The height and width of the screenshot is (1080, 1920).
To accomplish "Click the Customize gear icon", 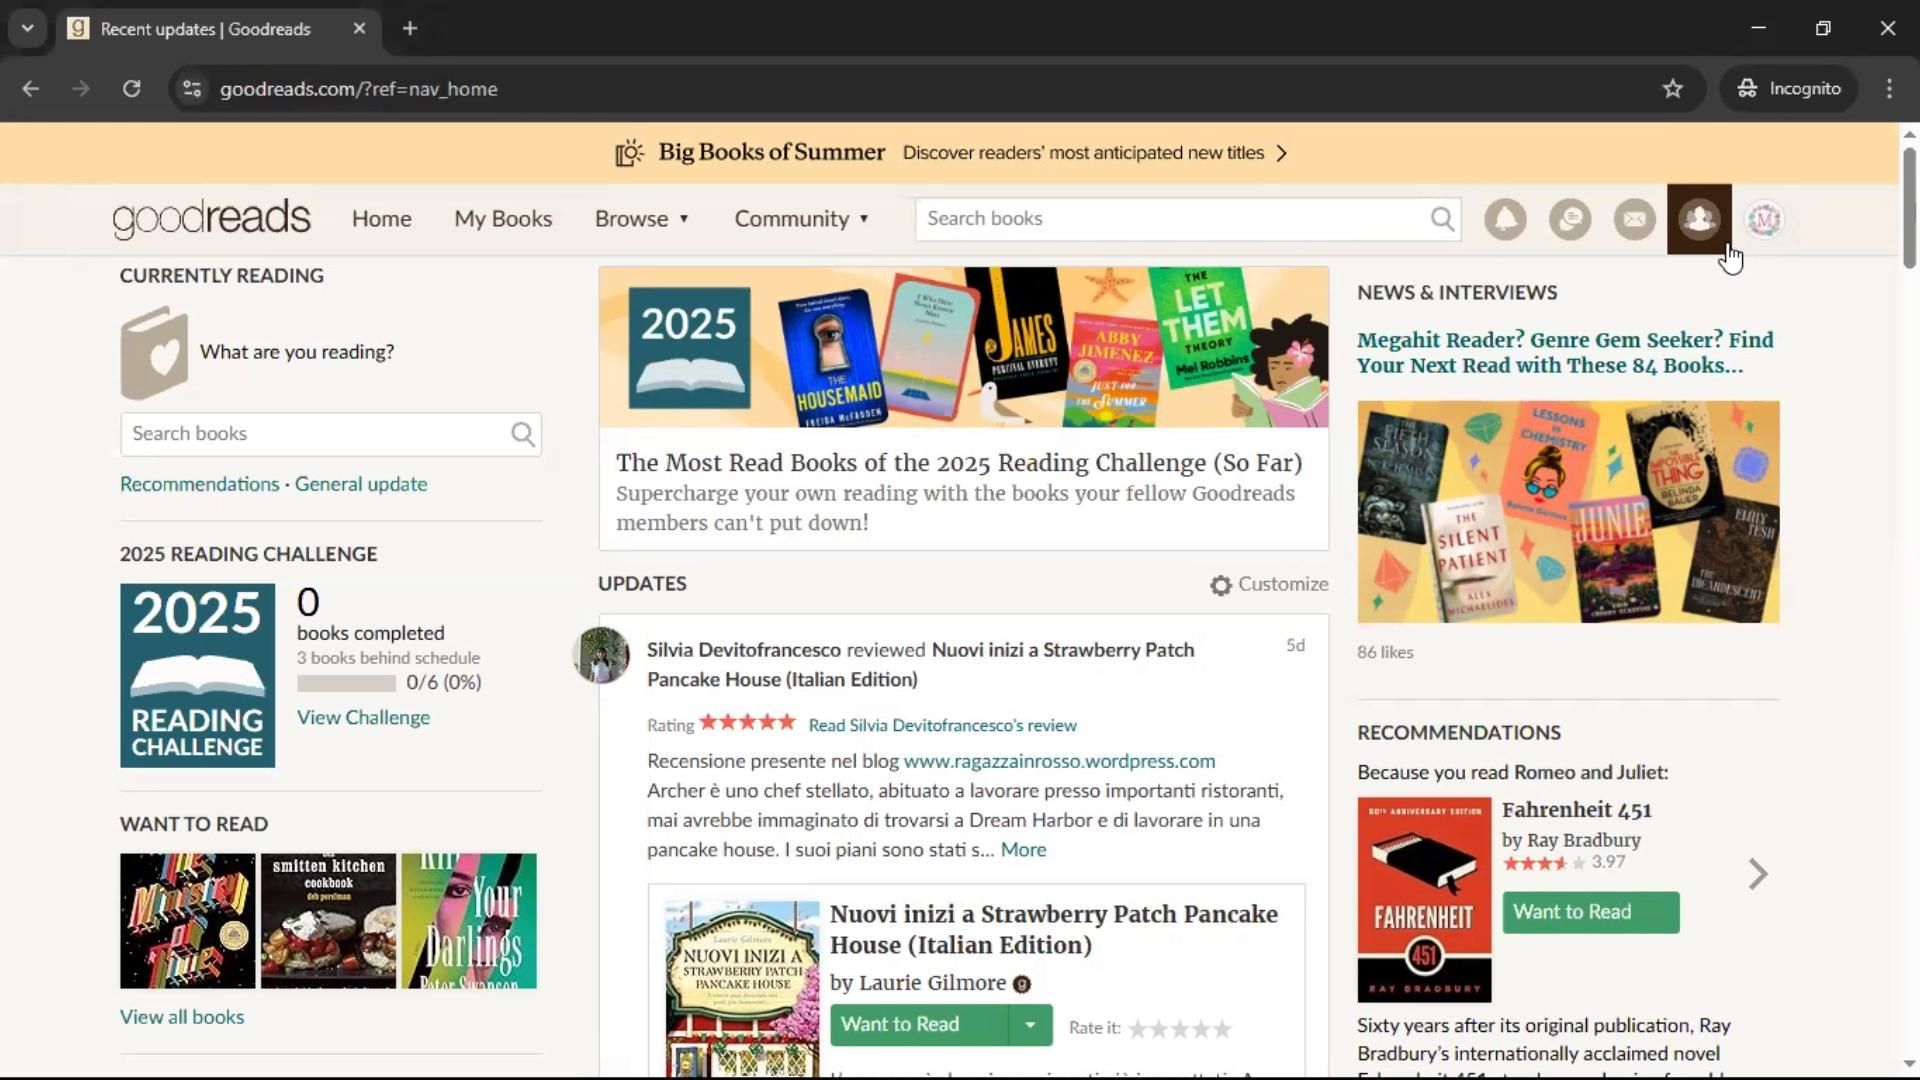I will (x=1220, y=585).
